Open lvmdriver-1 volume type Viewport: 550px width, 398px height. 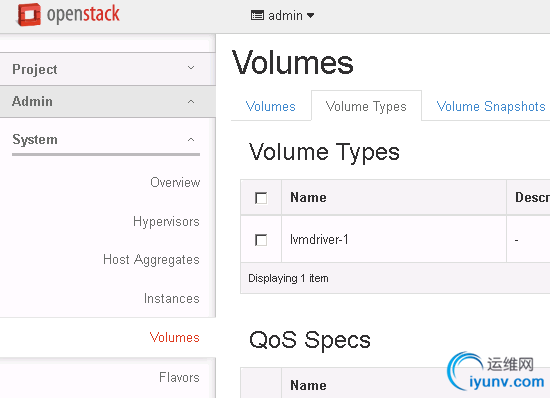click(x=319, y=240)
